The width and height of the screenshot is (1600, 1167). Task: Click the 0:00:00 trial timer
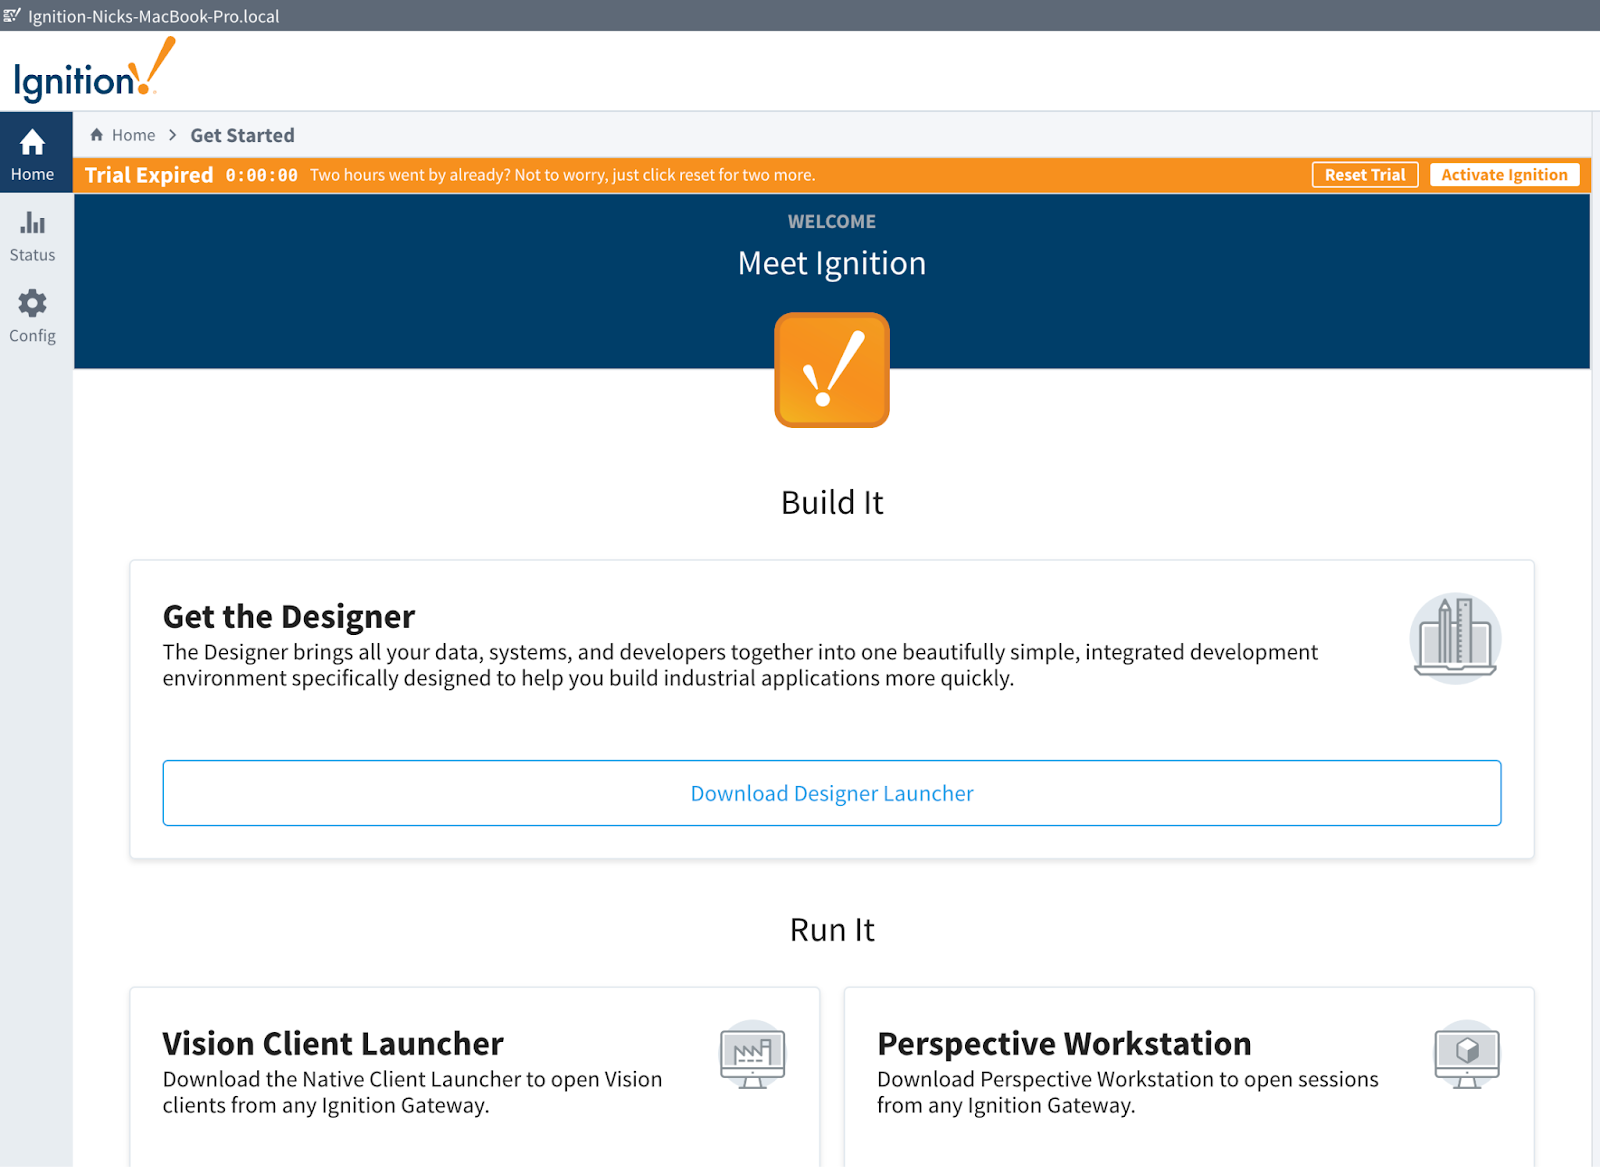(261, 175)
